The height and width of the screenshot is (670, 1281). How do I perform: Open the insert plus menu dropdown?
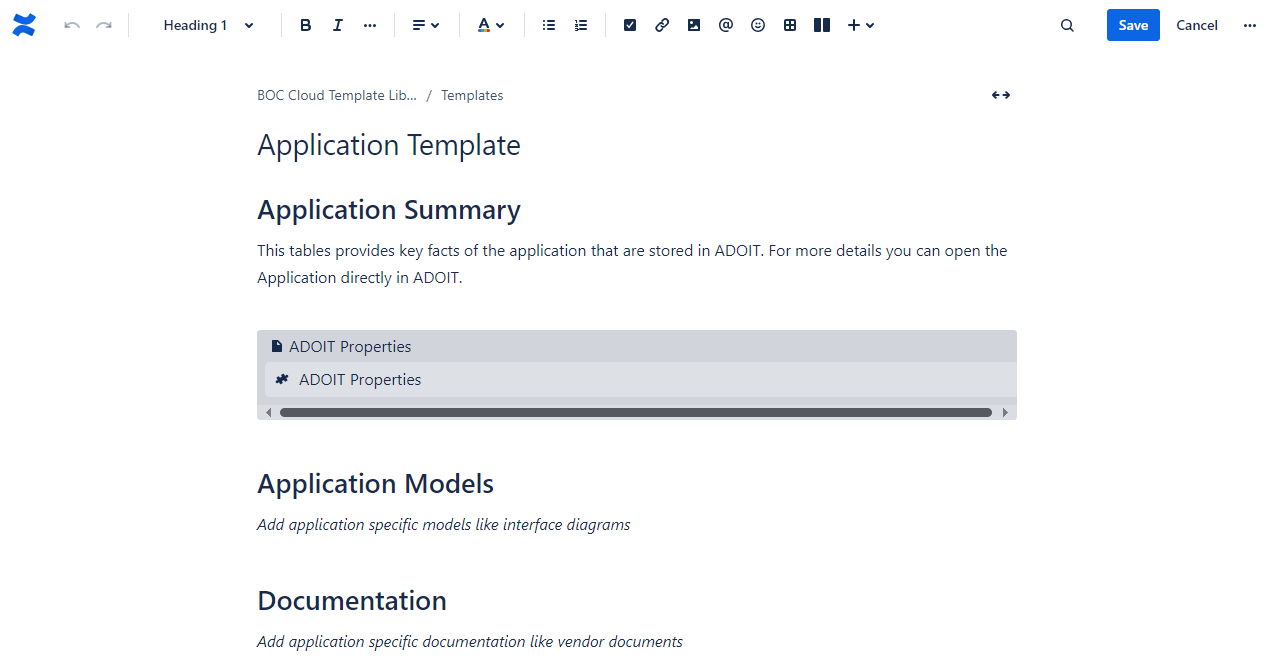click(860, 25)
